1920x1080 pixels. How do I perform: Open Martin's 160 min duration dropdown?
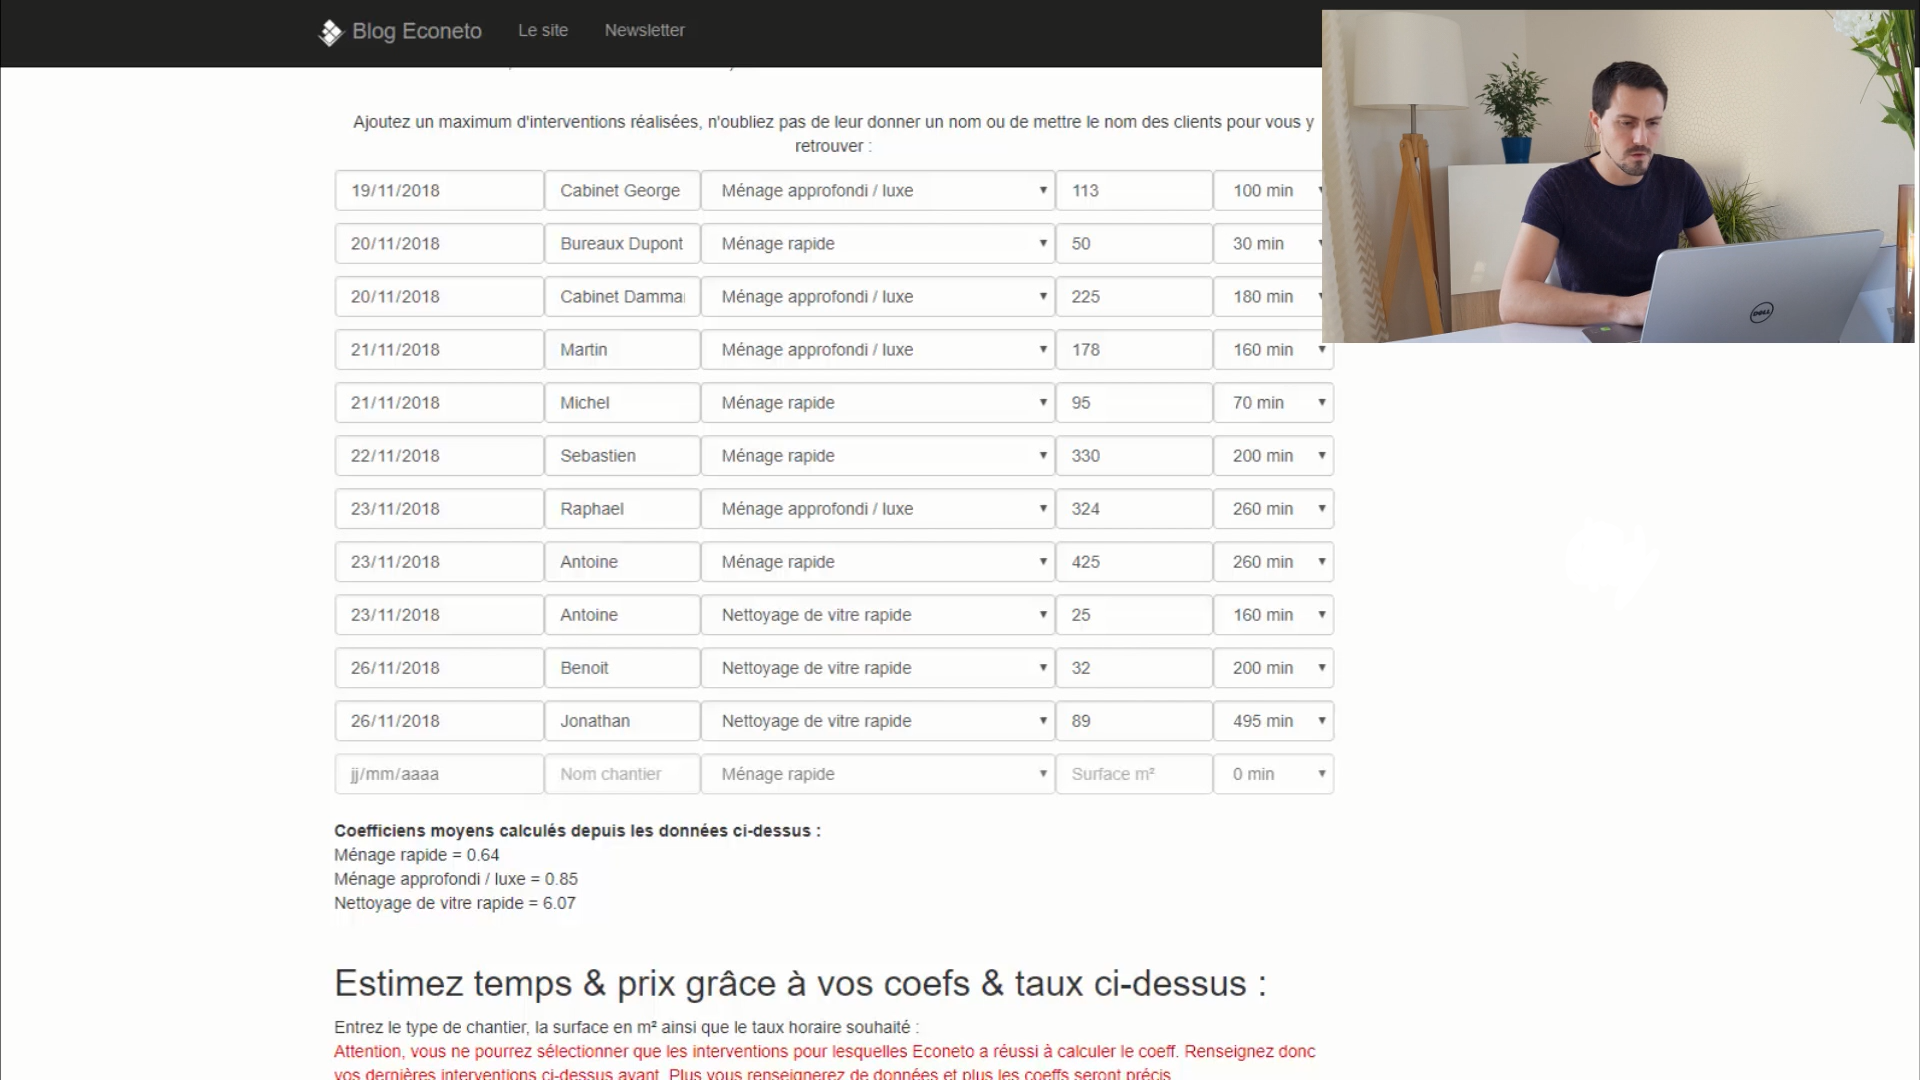pyautogui.click(x=1273, y=349)
